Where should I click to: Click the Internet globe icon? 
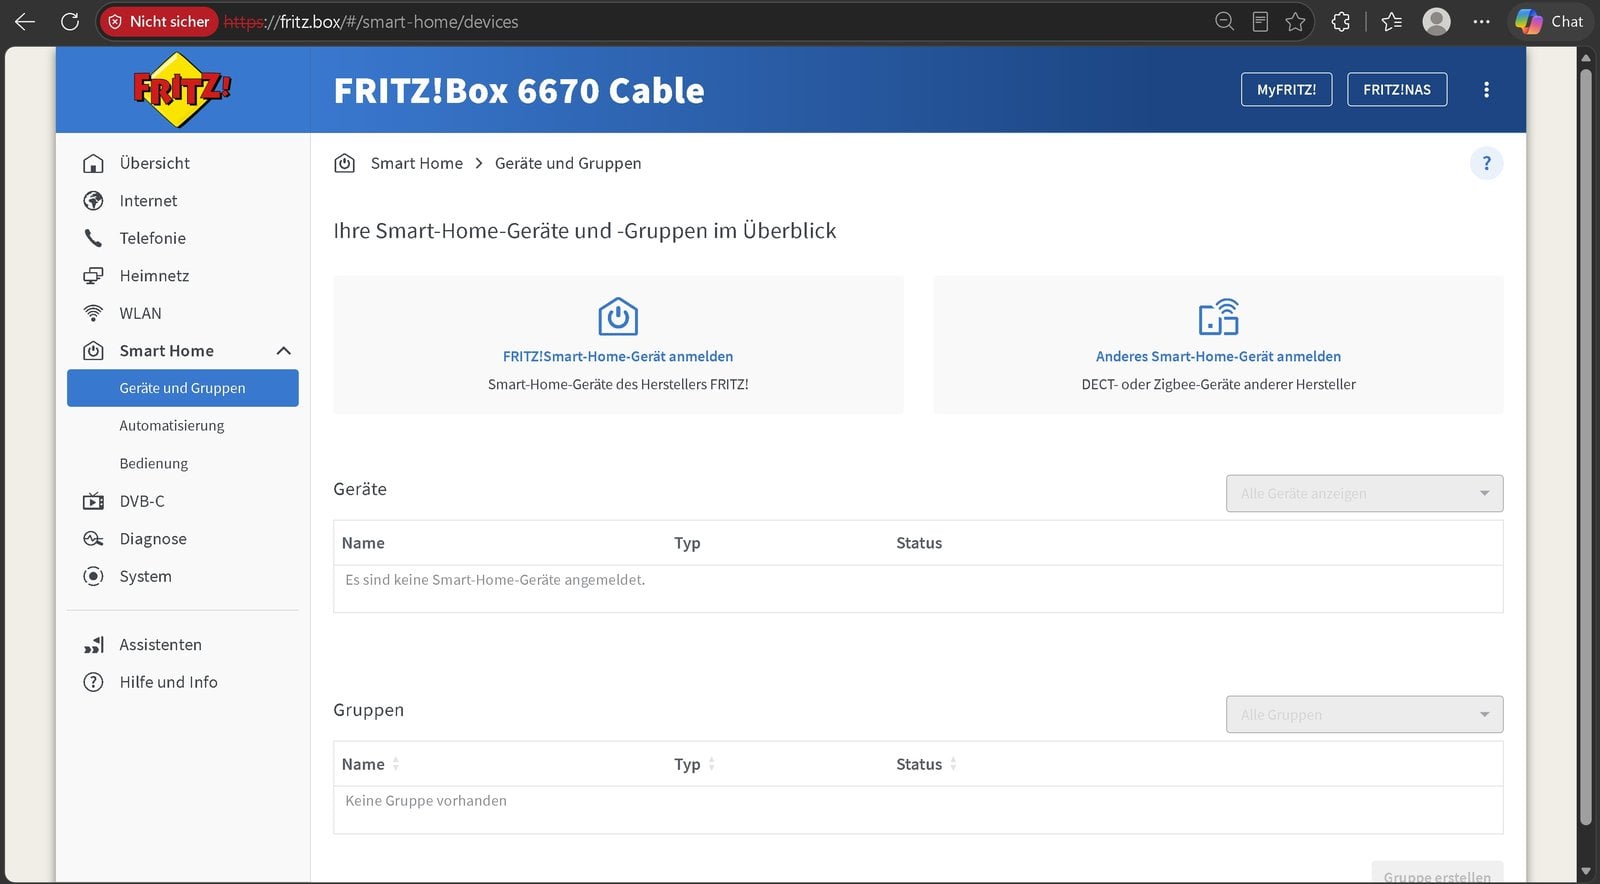[x=93, y=201]
